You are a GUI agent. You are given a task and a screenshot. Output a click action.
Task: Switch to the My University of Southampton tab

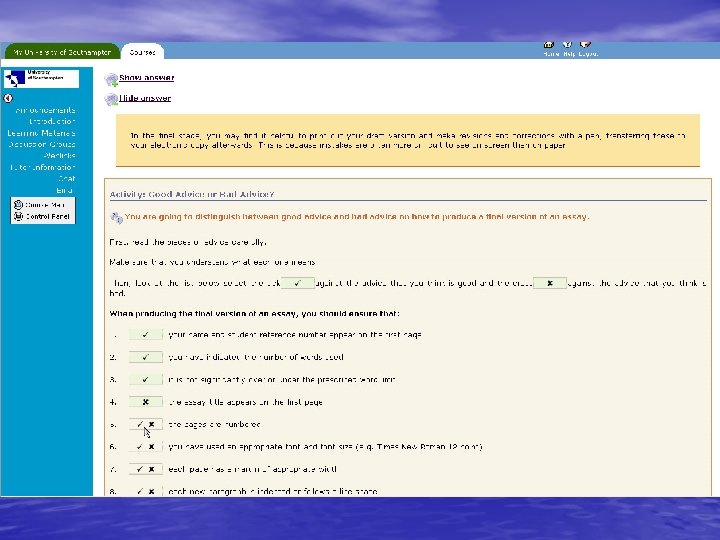coord(62,52)
